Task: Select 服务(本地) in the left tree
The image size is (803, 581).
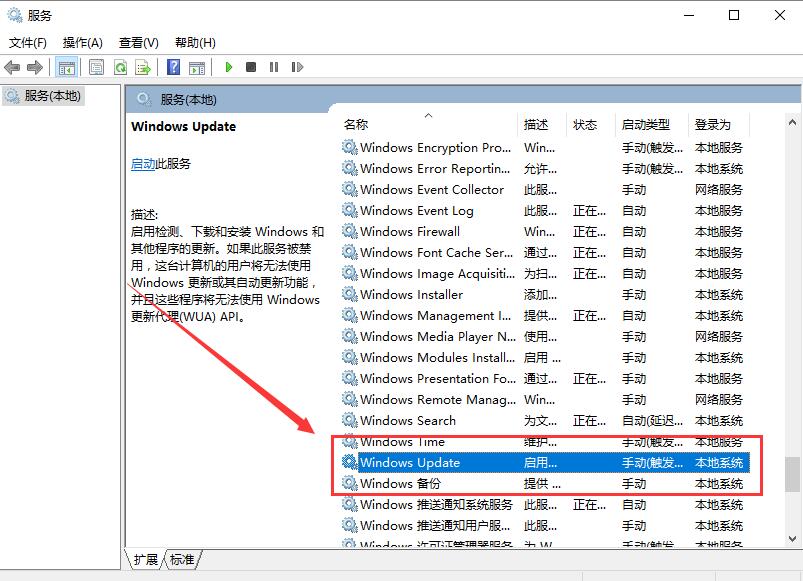Action: click(47, 98)
